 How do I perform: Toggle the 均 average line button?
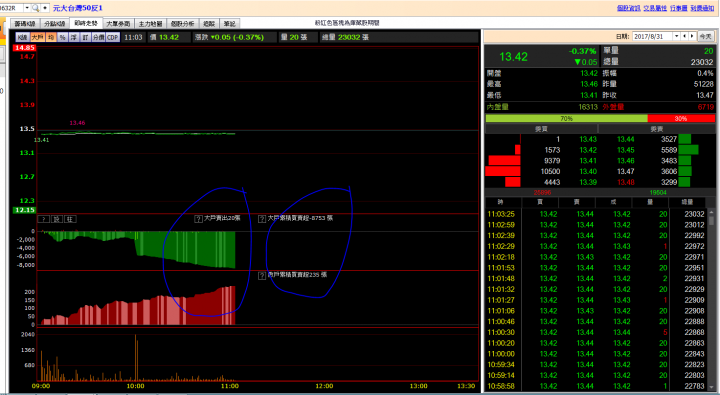pyautogui.click(x=51, y=37)
